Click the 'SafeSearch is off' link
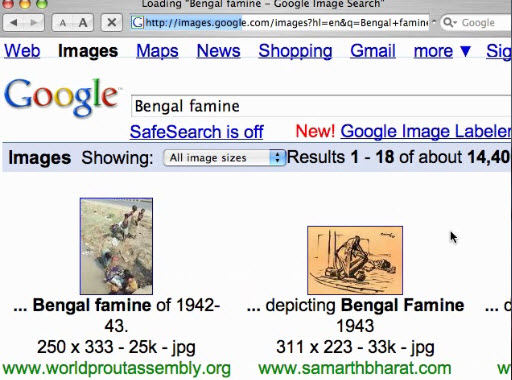This screenshot has height=380, width=512. click(197, 132)
